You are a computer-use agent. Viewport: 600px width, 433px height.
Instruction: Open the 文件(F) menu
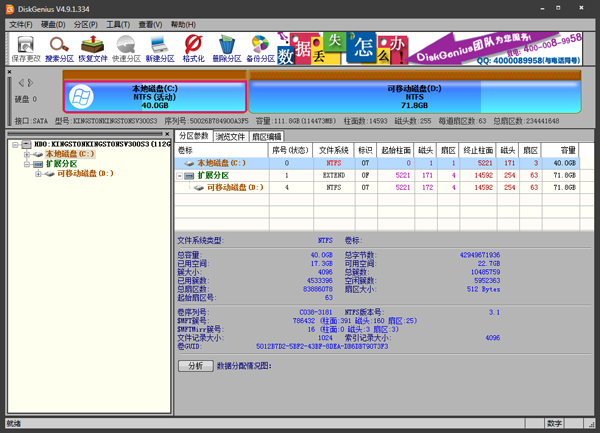(21, 25)
